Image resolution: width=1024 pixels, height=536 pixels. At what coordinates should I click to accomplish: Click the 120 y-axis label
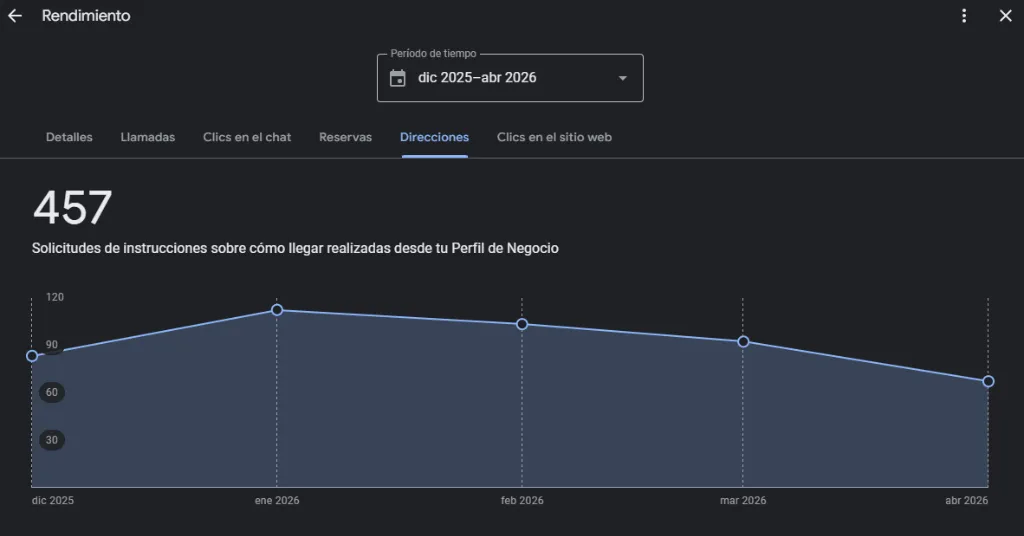pos(55,297)
